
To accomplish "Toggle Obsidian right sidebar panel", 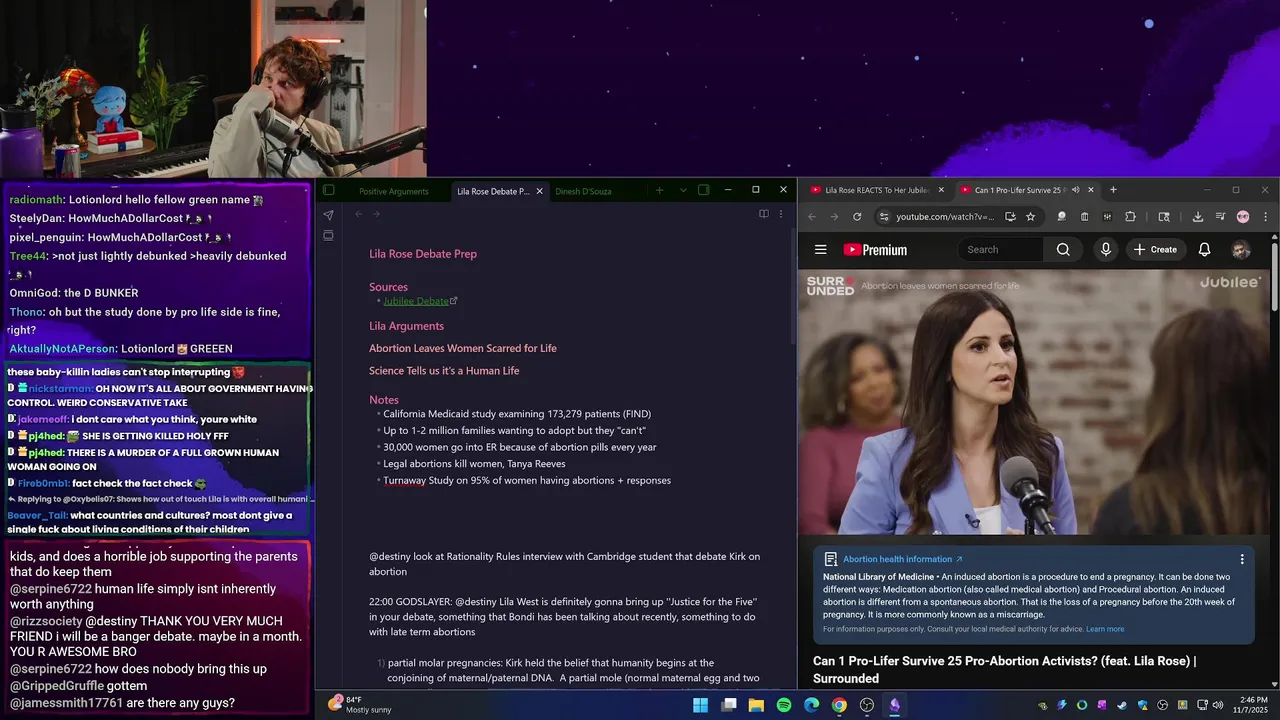I will (x=704, y=190).
